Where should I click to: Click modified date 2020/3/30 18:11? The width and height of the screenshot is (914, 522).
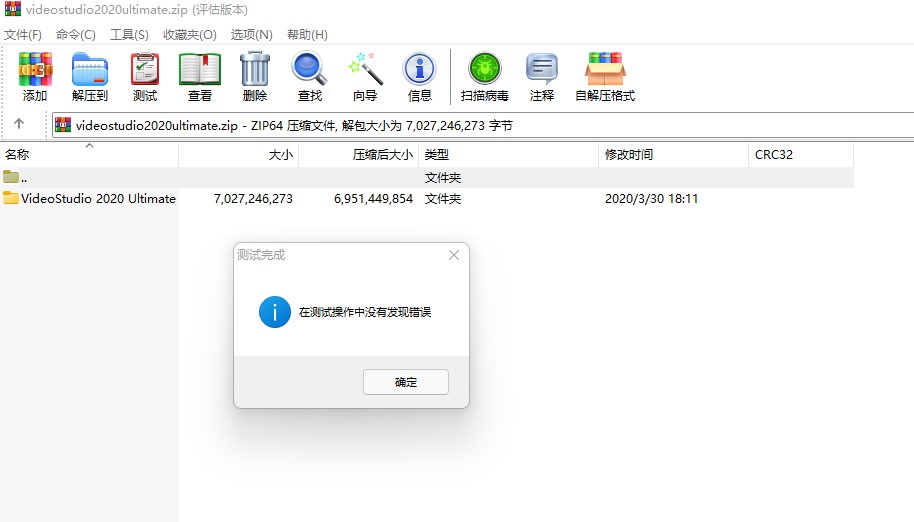click(x=651, y=199)
